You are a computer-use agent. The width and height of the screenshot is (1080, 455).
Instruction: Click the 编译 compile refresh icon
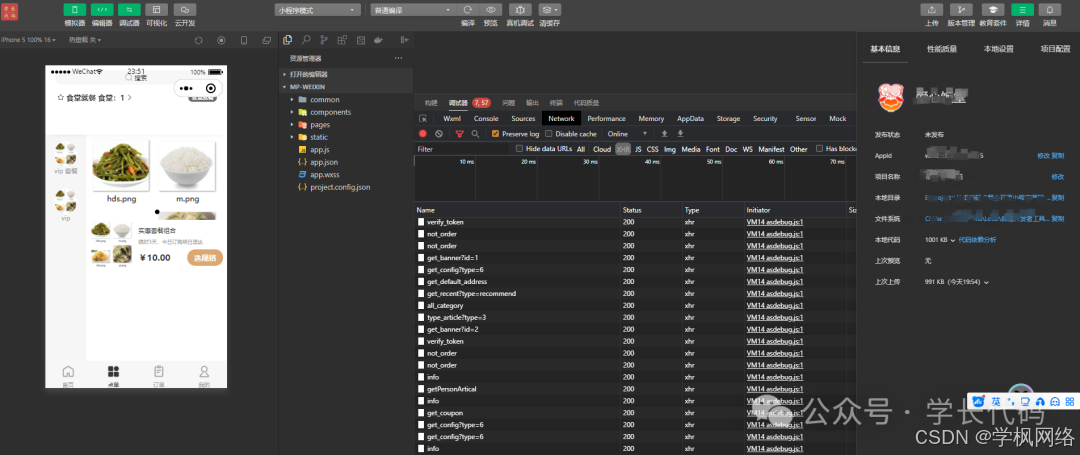tap(468, 10)
